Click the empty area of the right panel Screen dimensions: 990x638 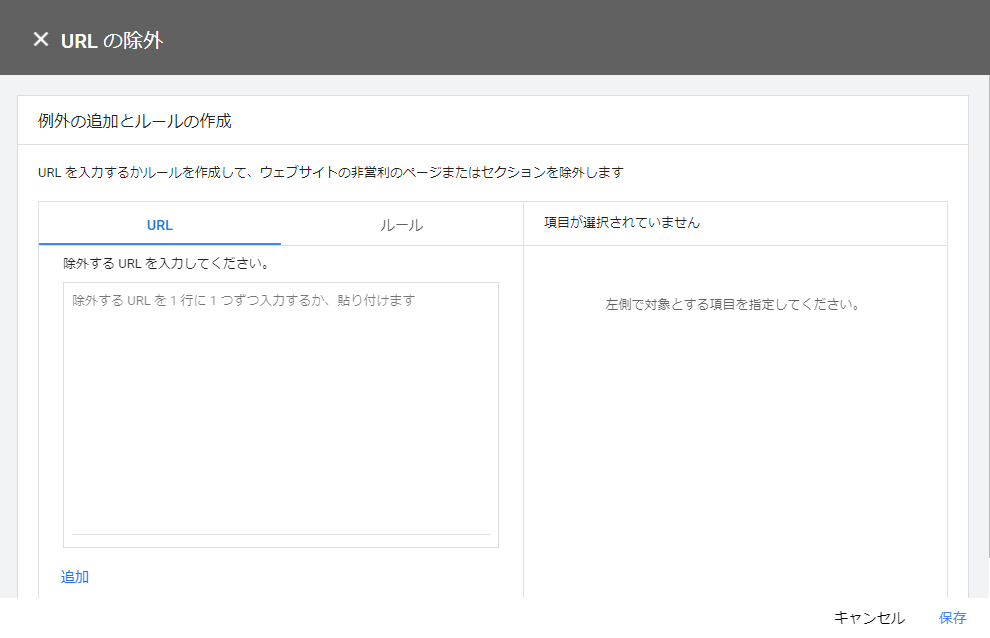coord(735,450)
